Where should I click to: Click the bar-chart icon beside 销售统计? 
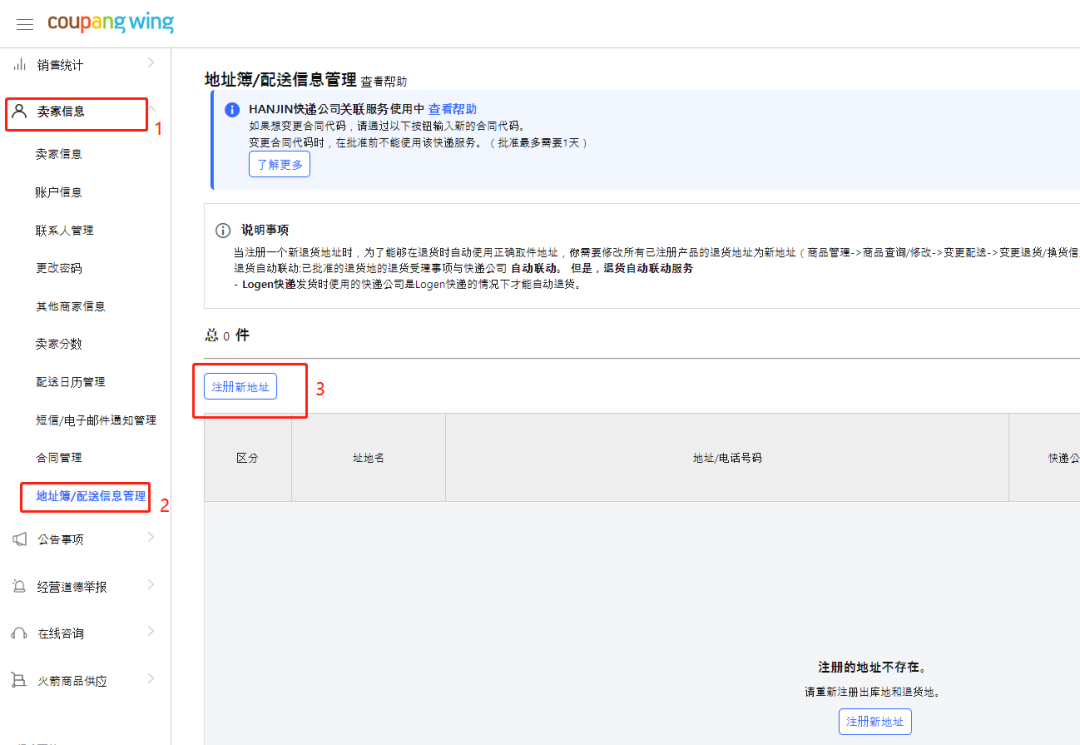[x=20, y=64]
